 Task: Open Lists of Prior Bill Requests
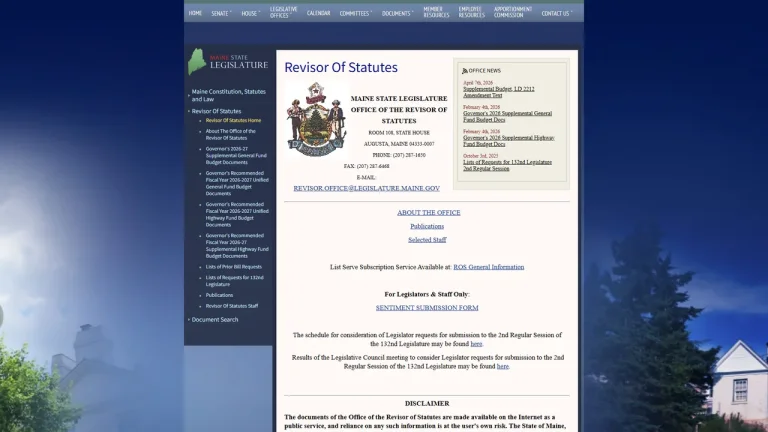click(234, 267)
